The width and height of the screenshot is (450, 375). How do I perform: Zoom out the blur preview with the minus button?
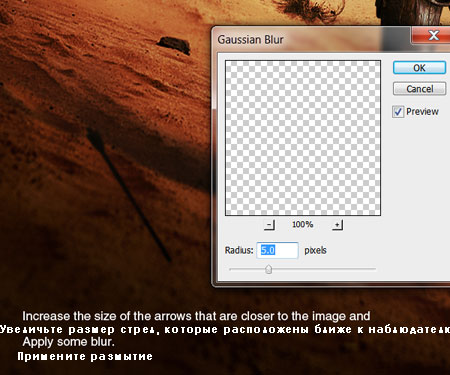(x=269, y=225)
